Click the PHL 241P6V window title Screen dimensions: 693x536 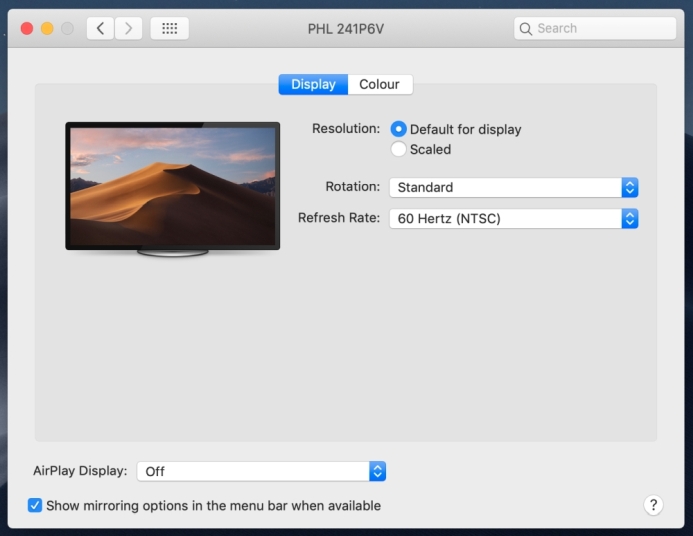[x=346, y=29]
